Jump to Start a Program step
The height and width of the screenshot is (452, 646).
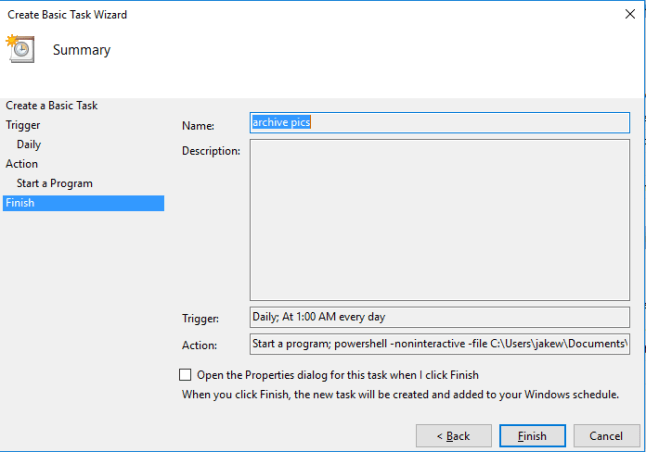[55, 183]
